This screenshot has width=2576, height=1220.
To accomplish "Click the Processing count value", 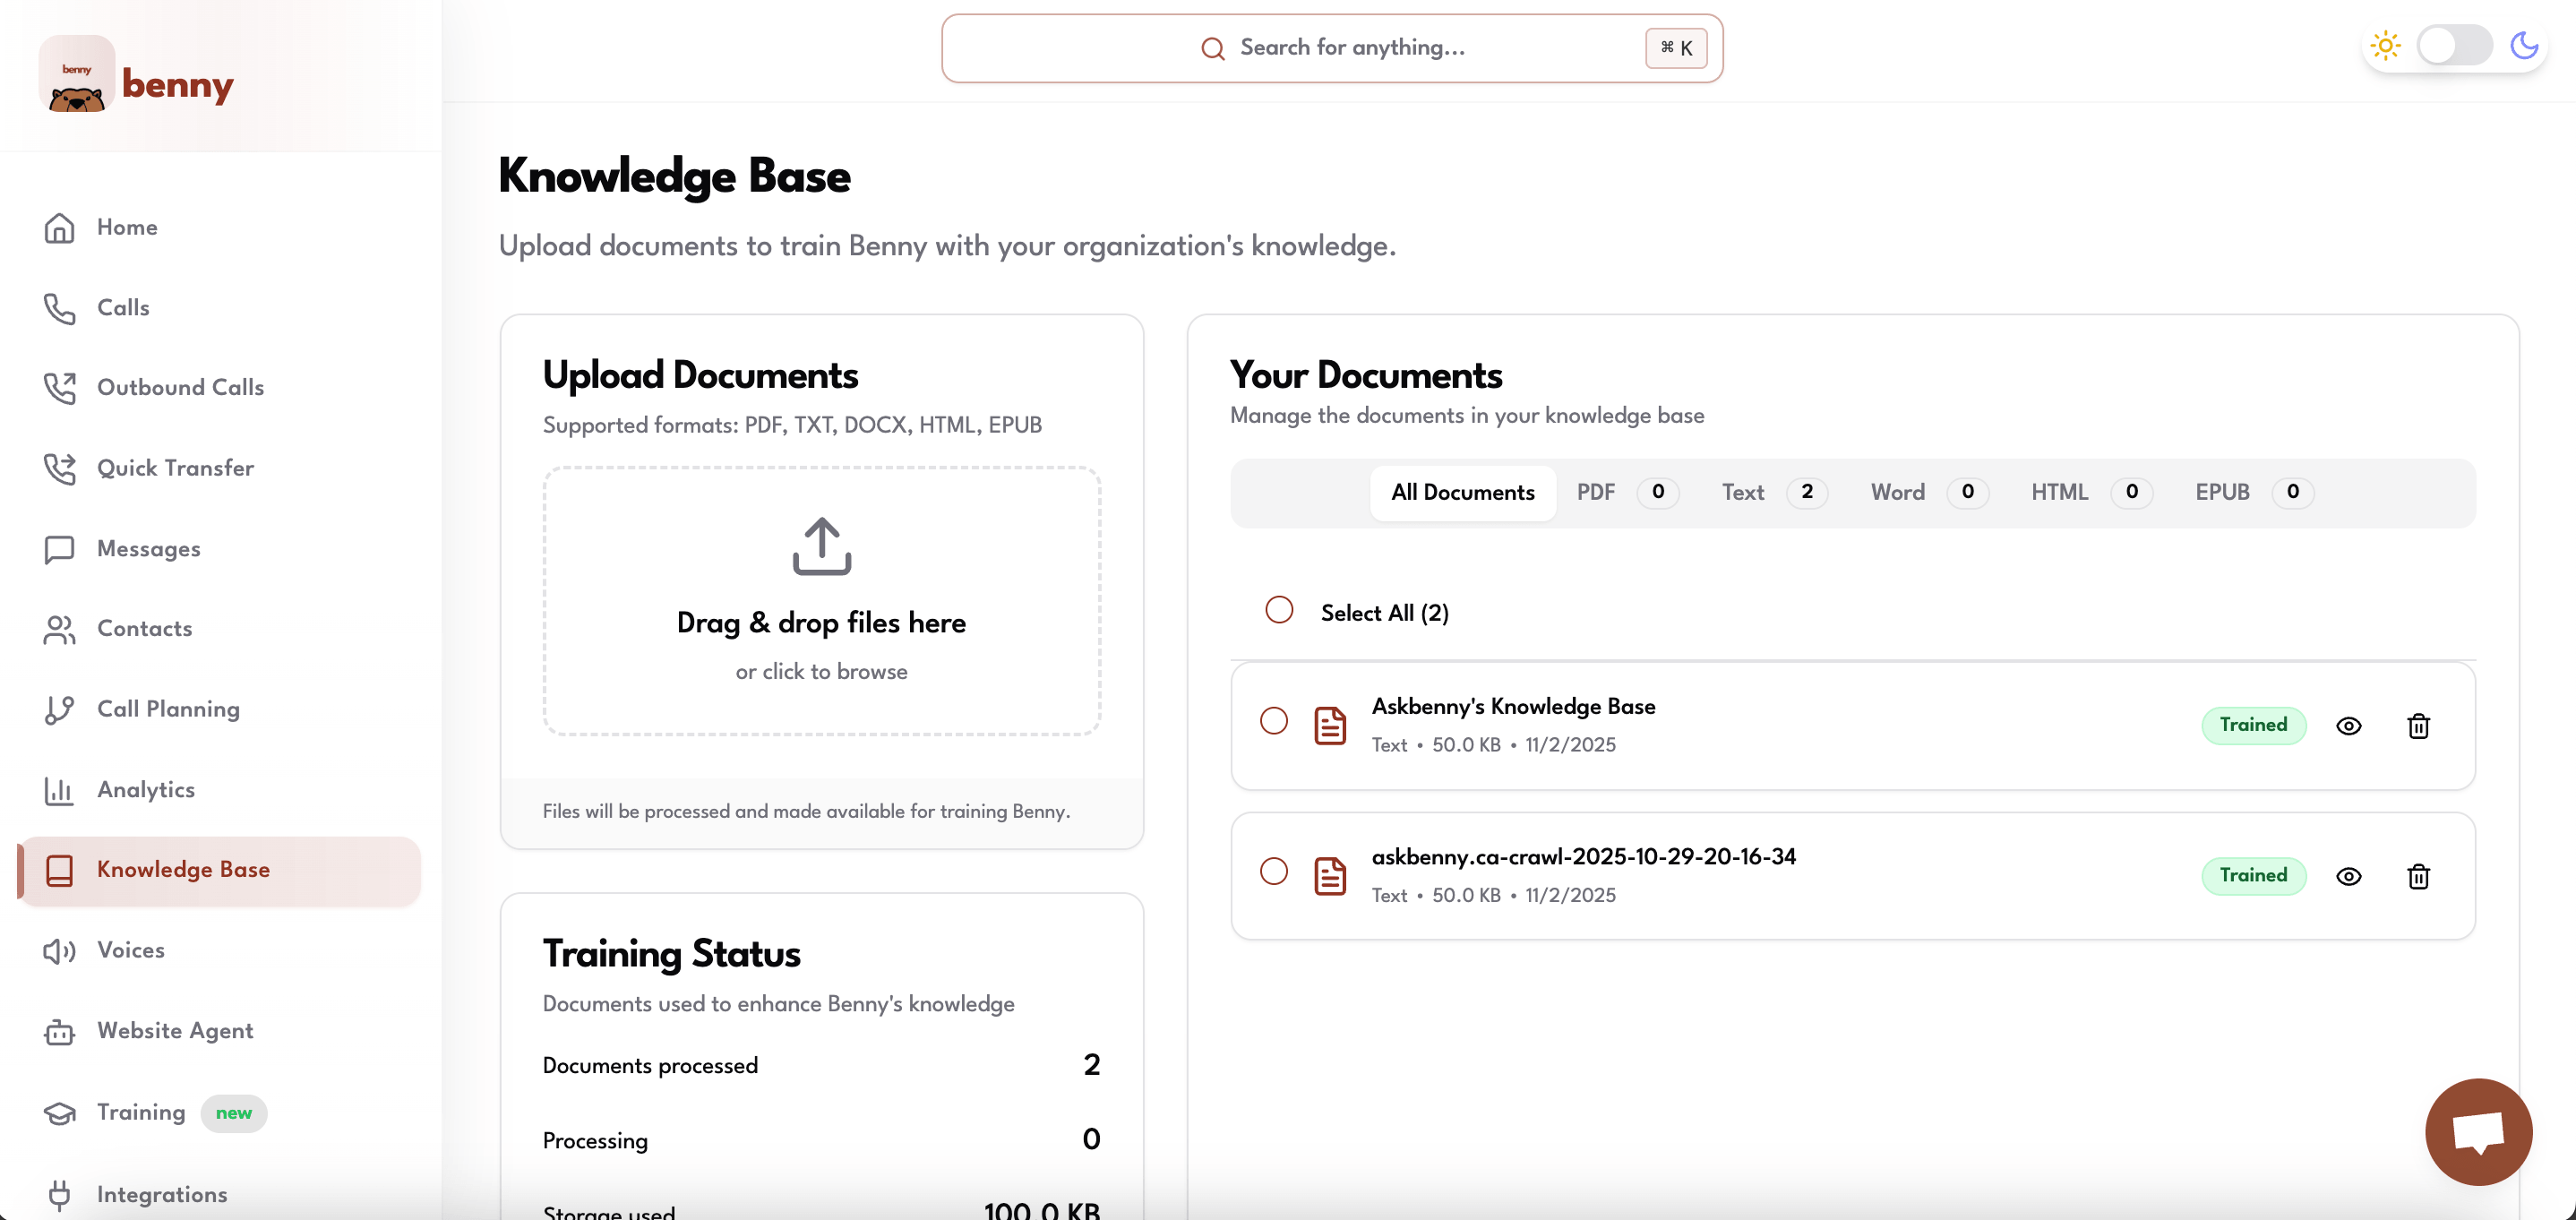I will (x=1091, y=1140).
